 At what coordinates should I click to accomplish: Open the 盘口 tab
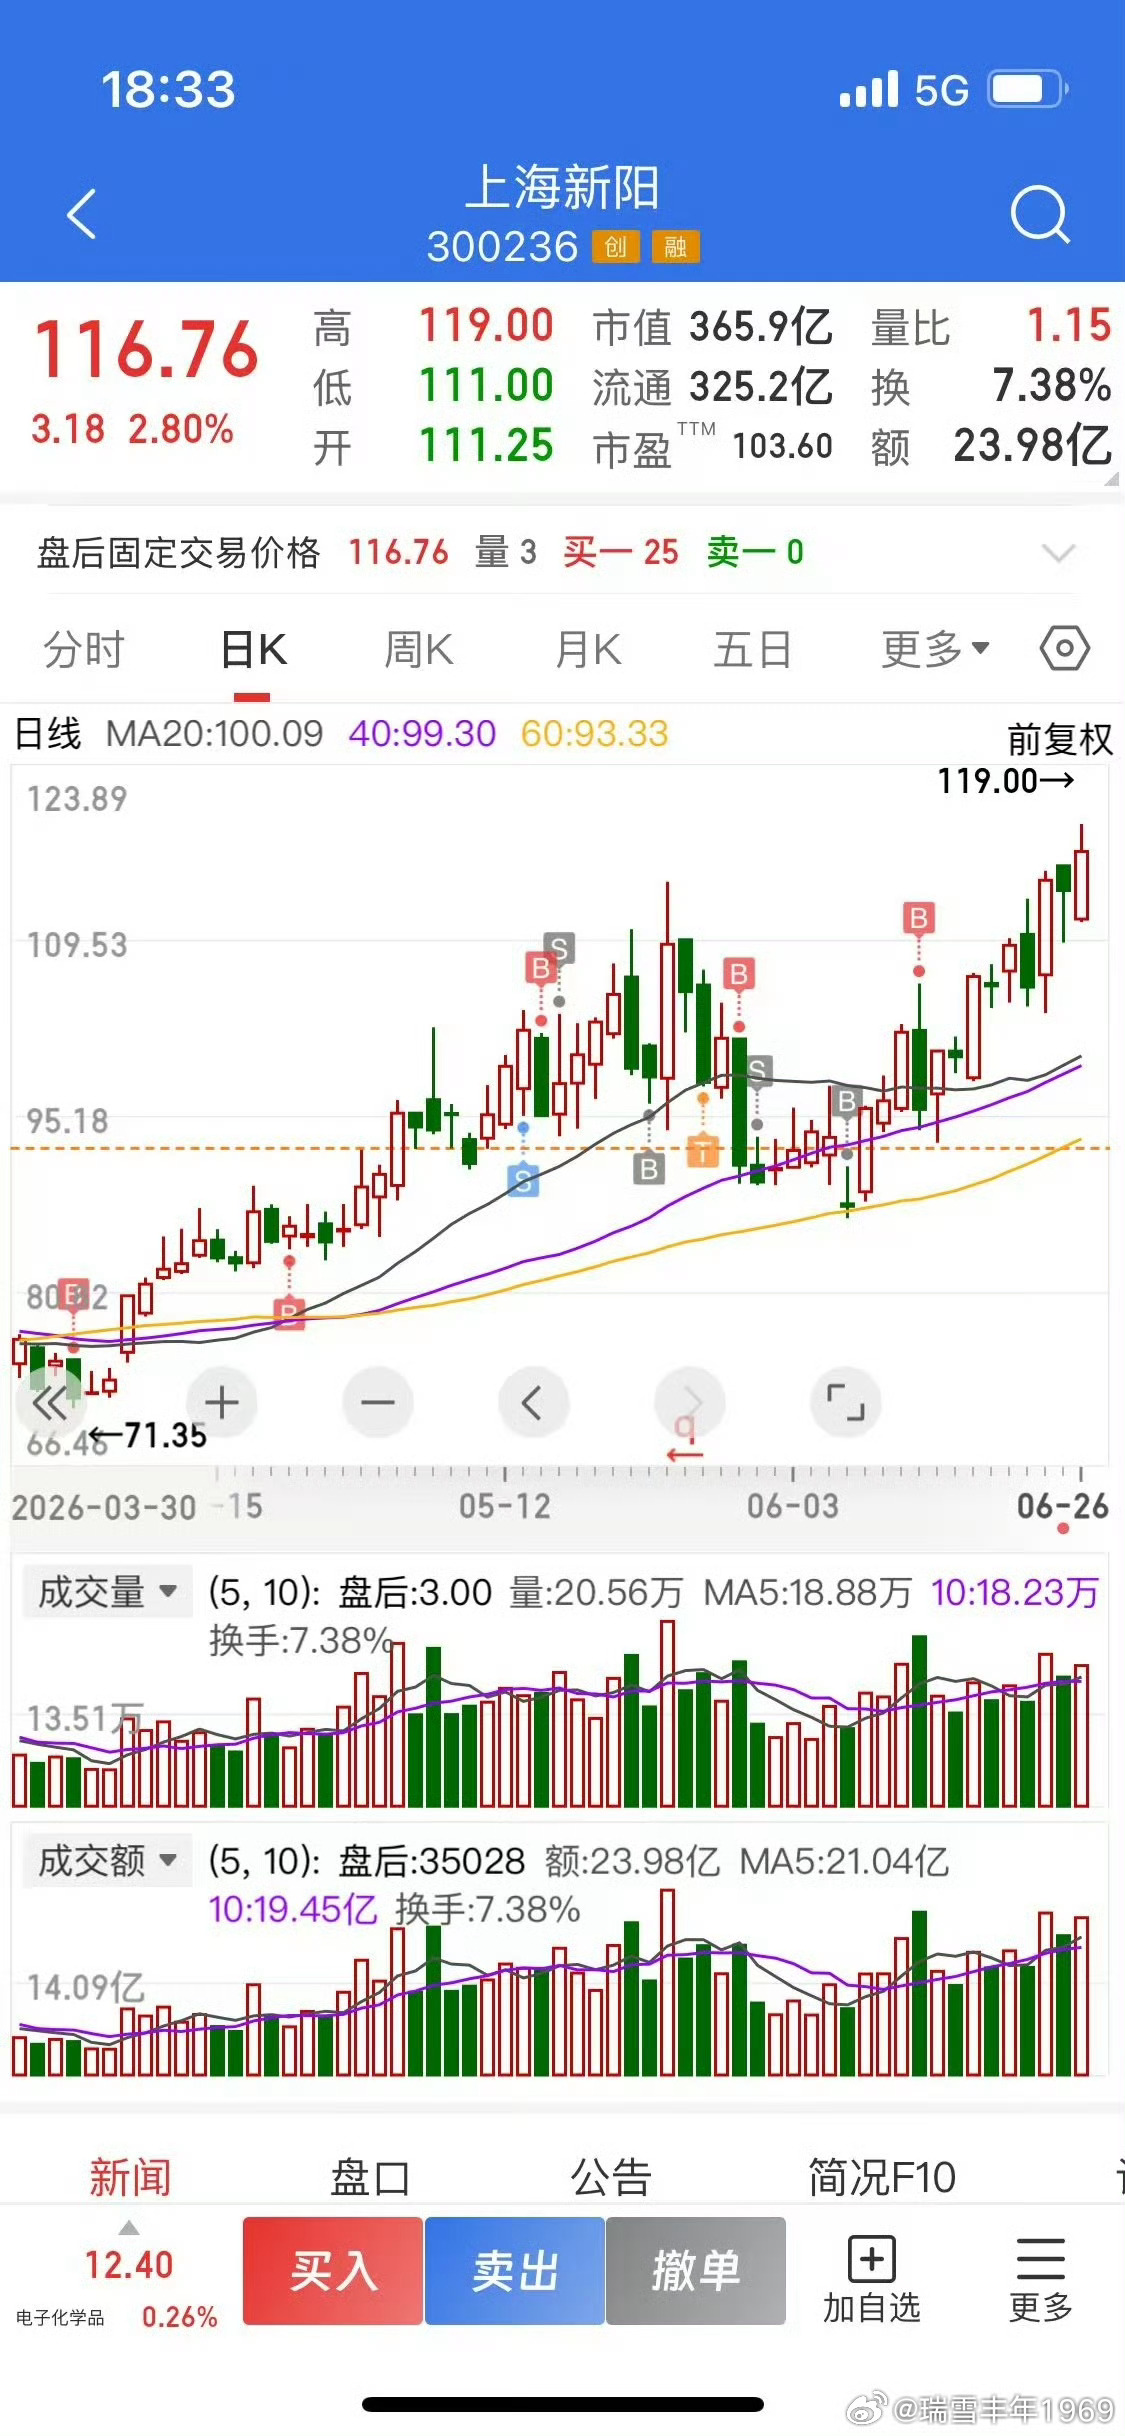coord(370,2176)
